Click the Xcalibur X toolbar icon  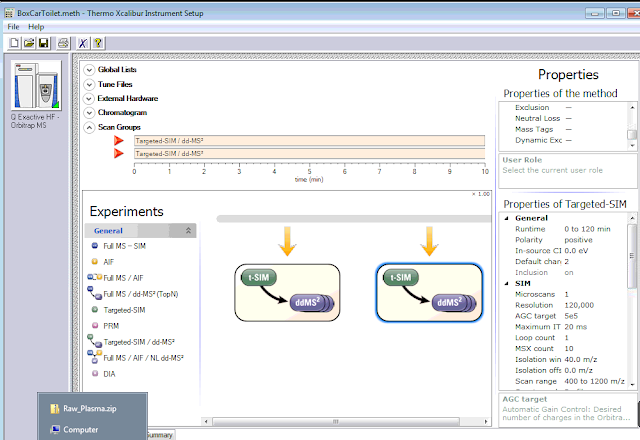point(83,43)
